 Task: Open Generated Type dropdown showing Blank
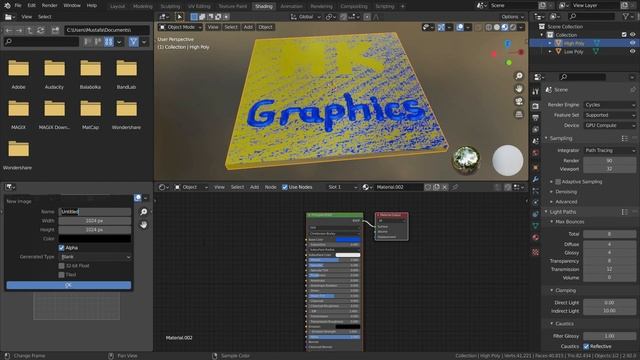(95, 257)
